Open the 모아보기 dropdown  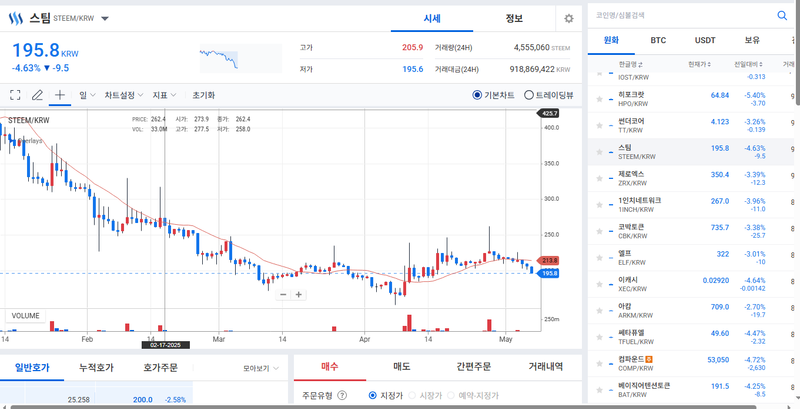coord(261,368)
